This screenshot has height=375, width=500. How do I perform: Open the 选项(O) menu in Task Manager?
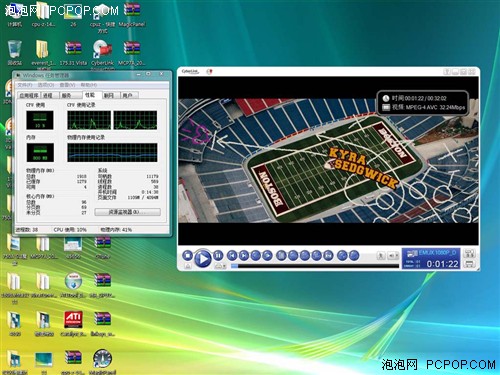click(x=46, y=85)
